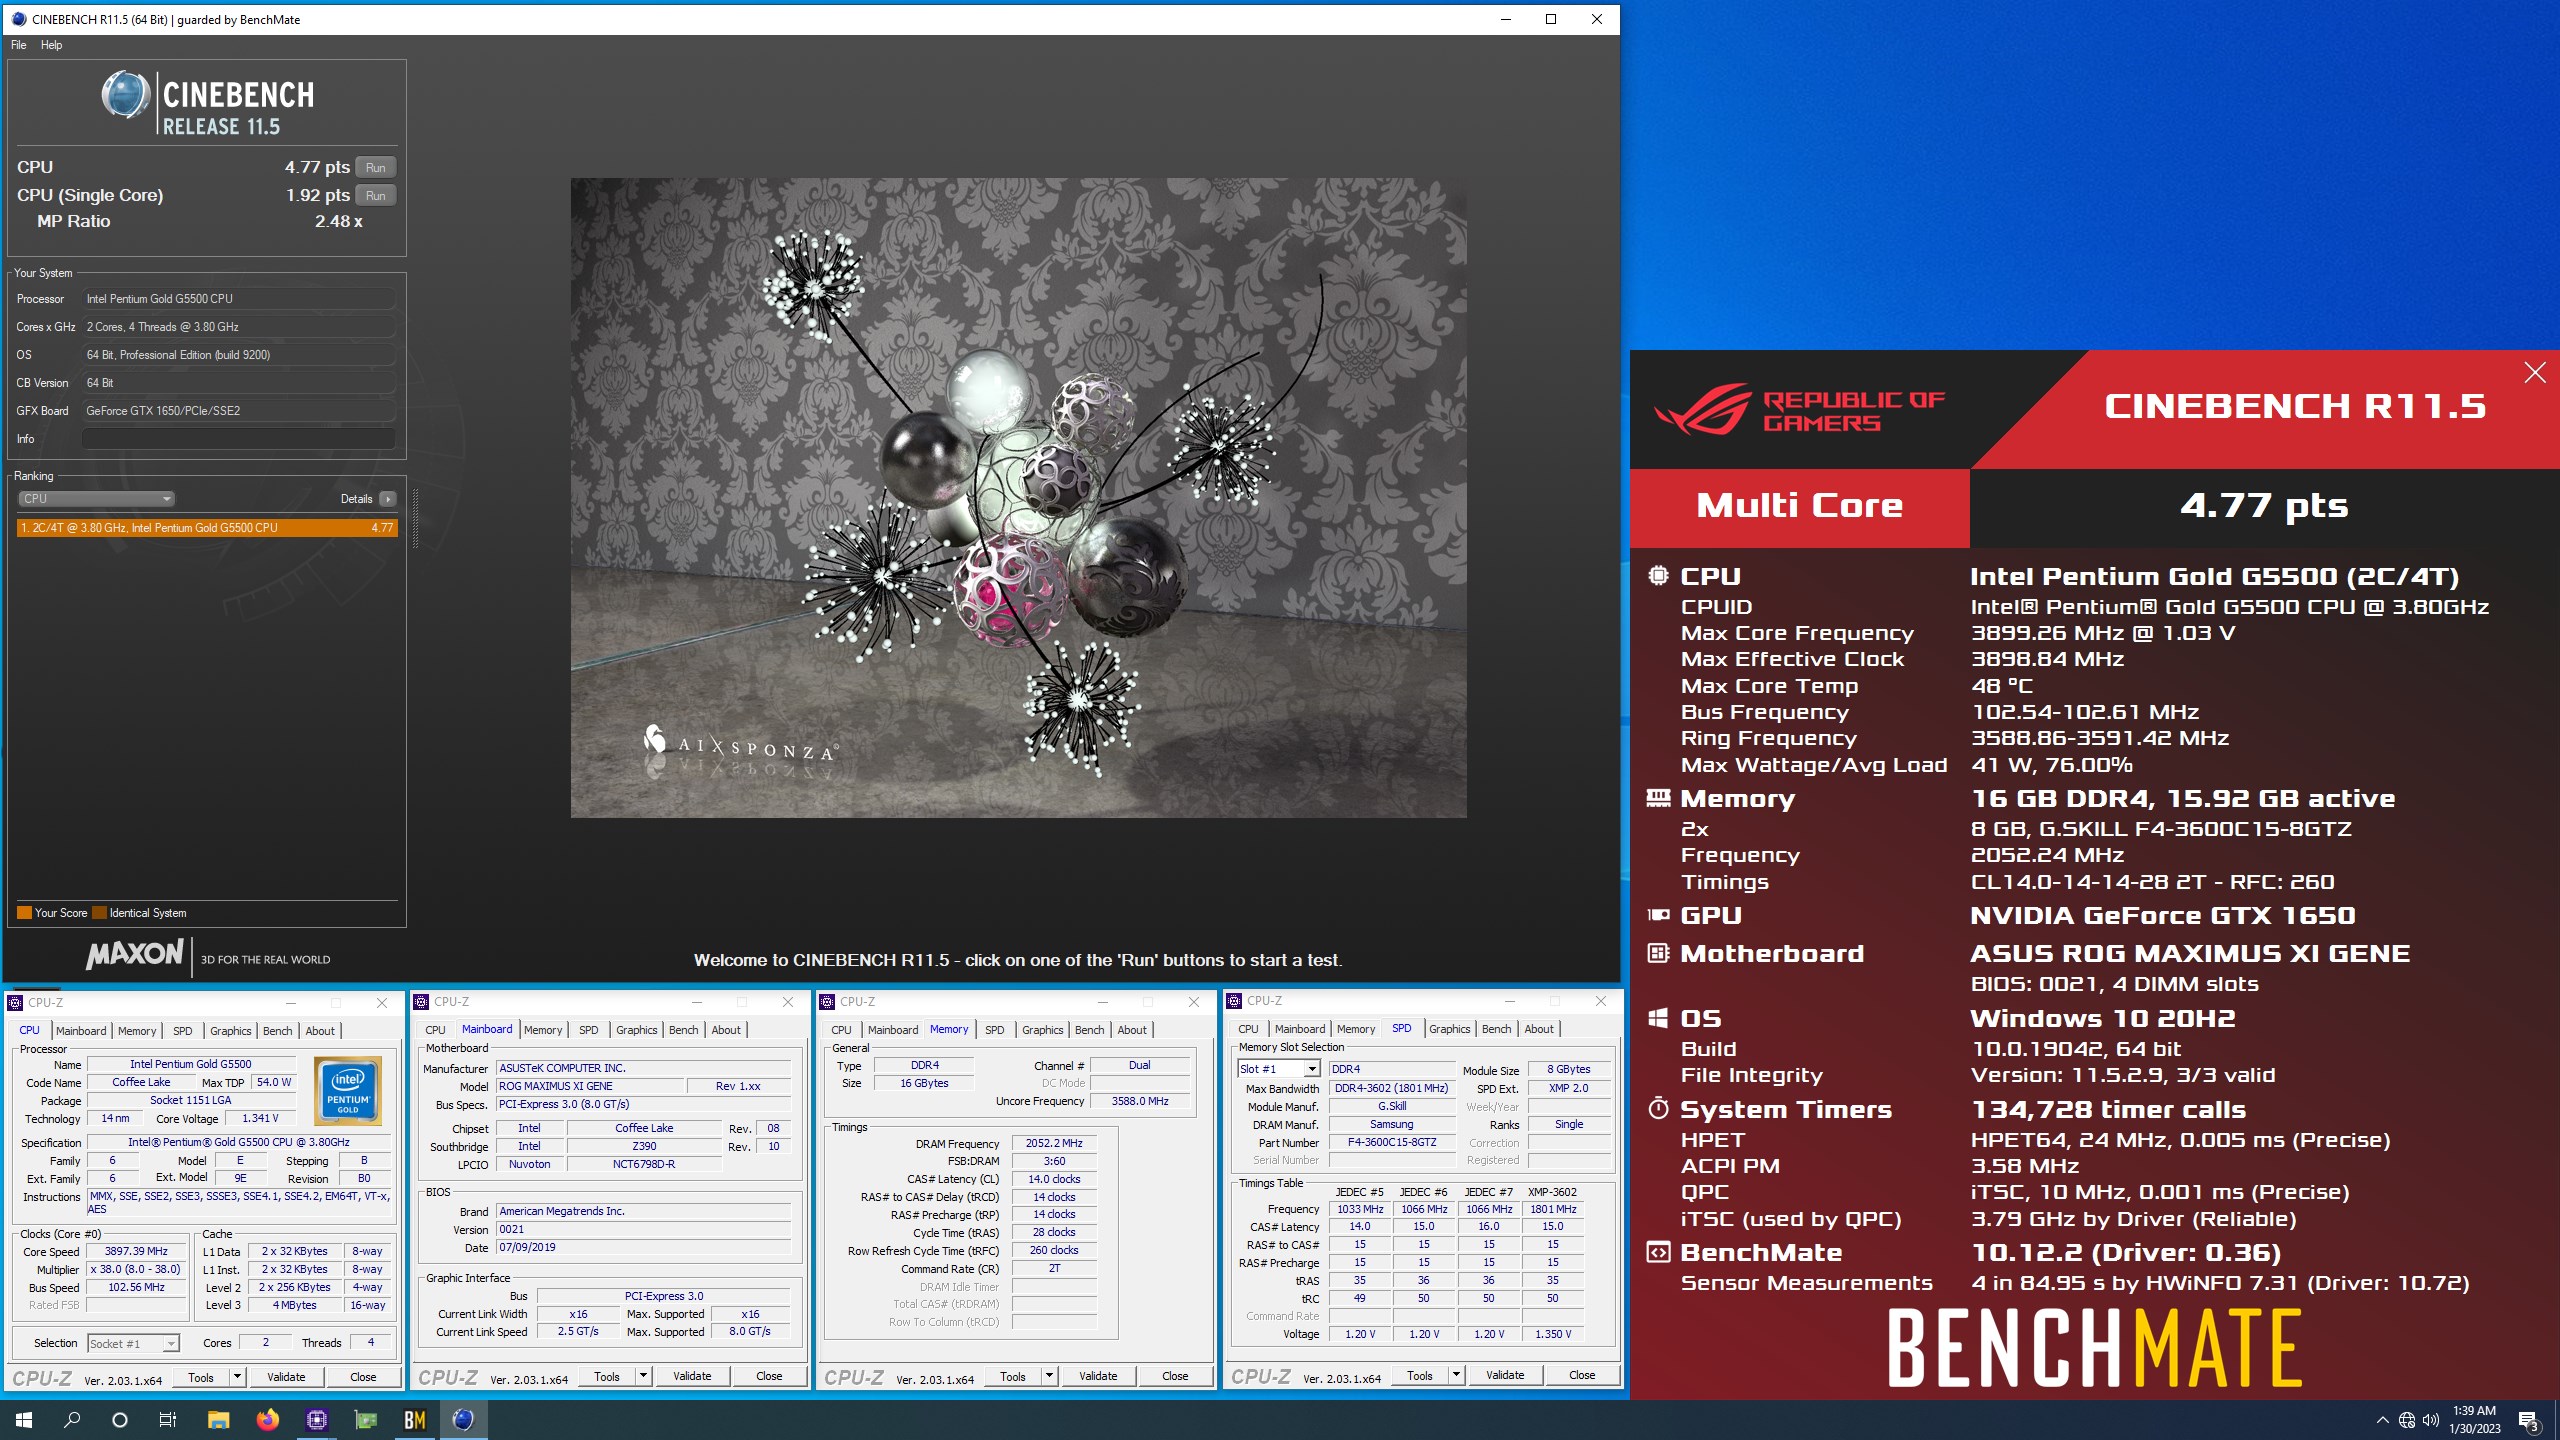Open the Windows Start menu
This screenshot has height=1440, width=2560.
point(24,1419)
